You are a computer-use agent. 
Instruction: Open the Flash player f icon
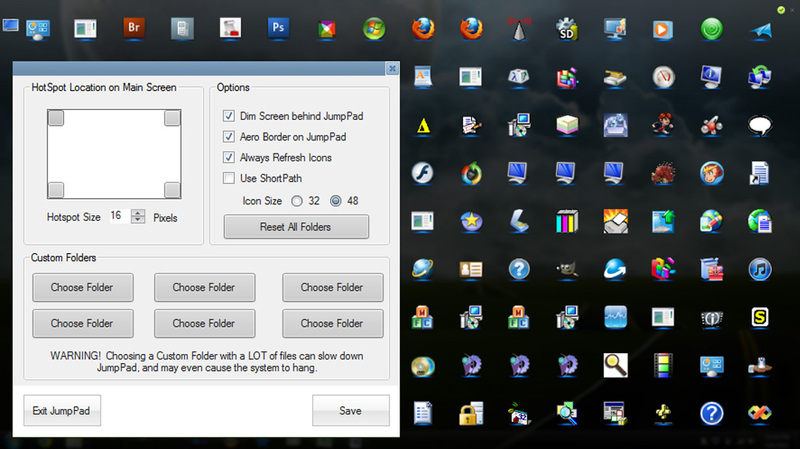pos(422,173)
